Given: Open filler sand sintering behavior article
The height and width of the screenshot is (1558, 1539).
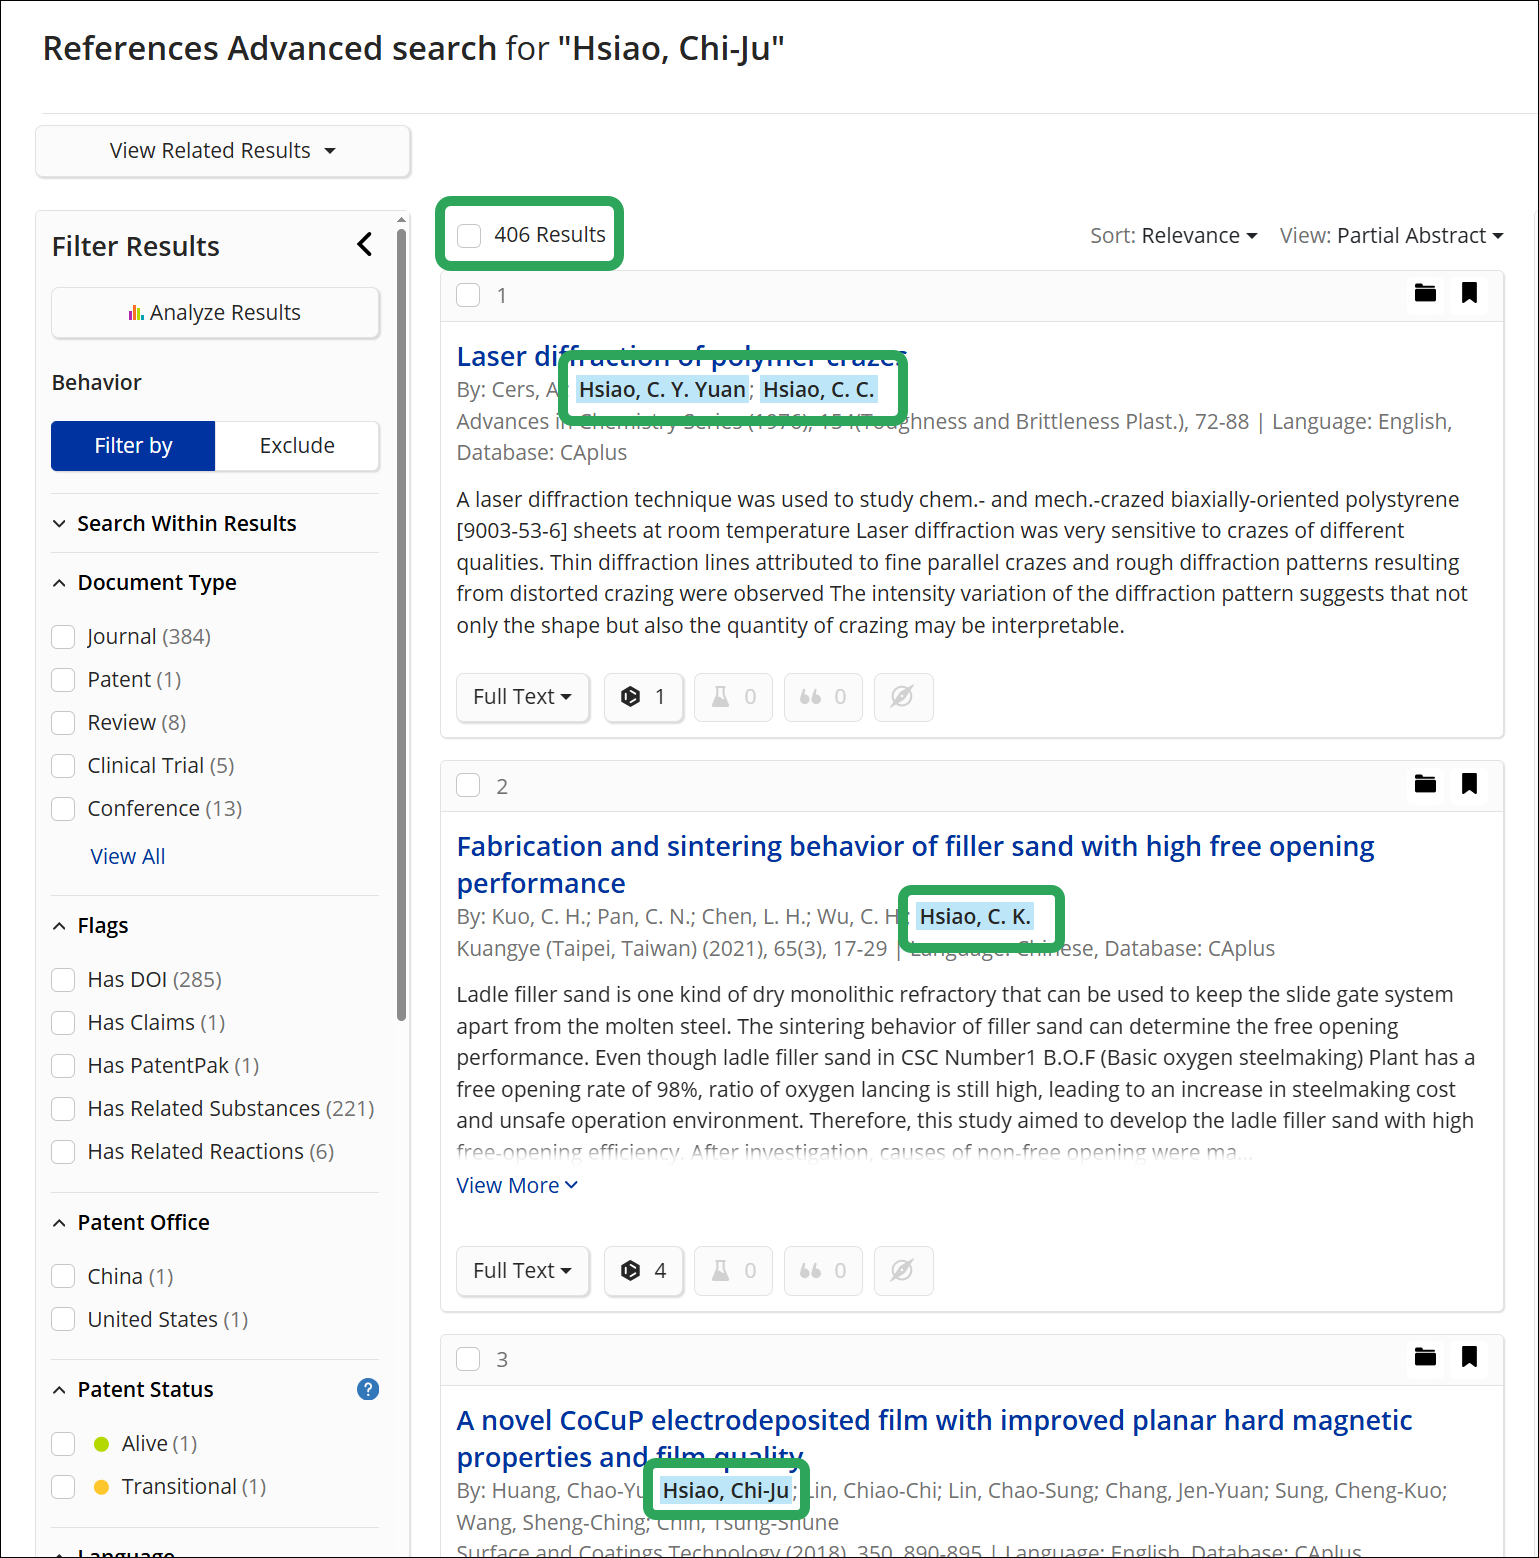Looking at the screenshot, I should pos(915,865).
